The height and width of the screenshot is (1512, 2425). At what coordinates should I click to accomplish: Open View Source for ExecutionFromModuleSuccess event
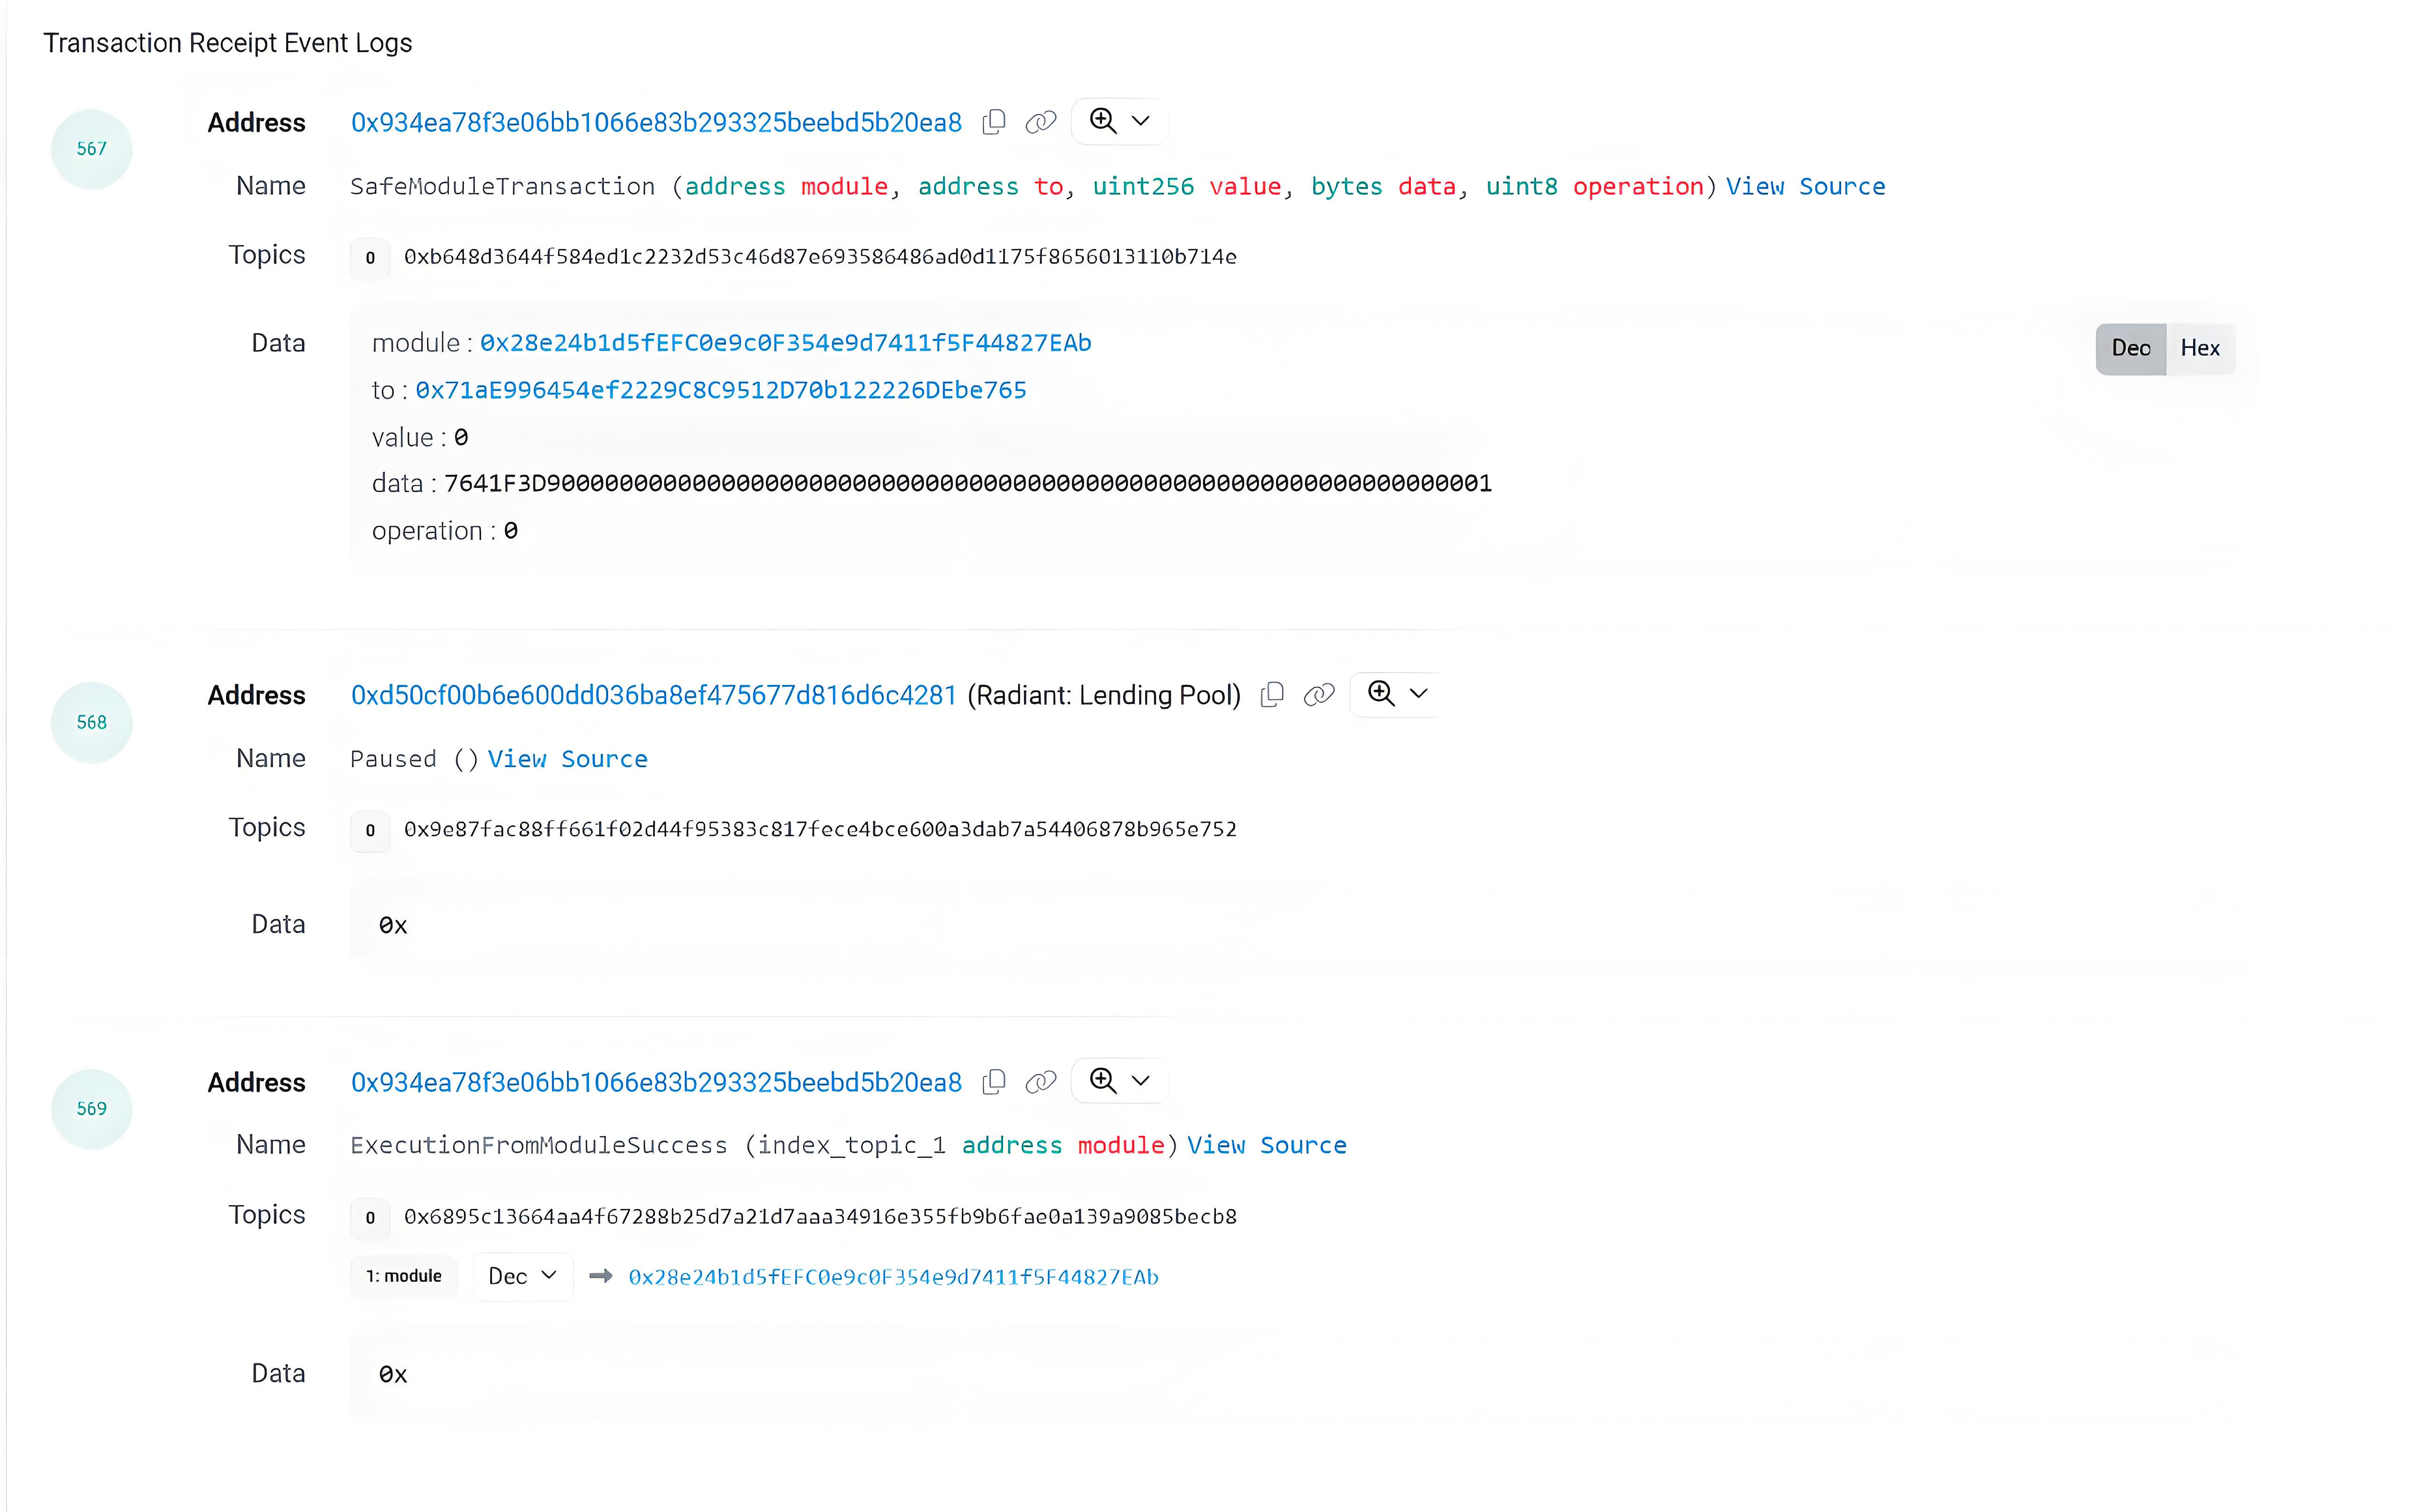[x=1266, y=1144]
